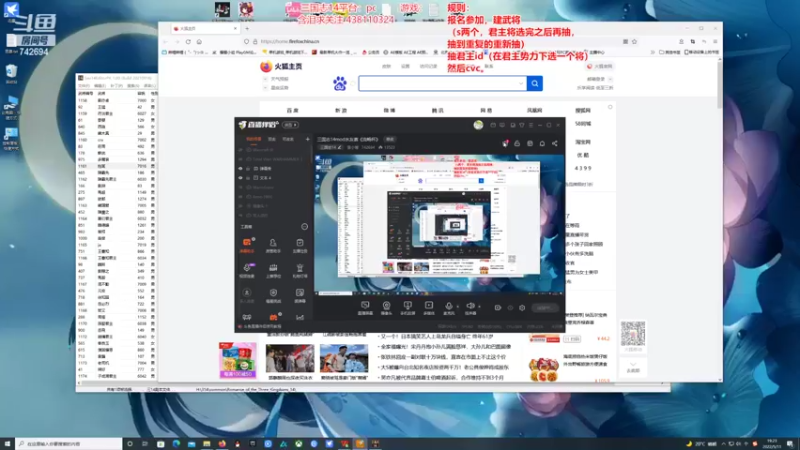The width and height of the screenshot is (800, 450).
Task: Open the 腾讯 link in site navigation
Action: click(x=438, y=110)
